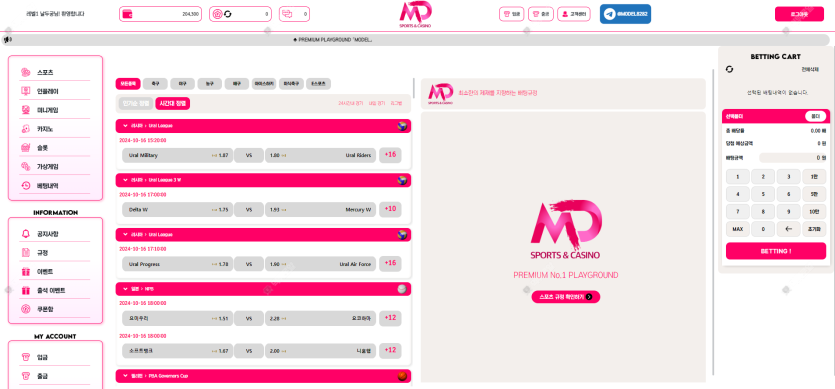The height and width of the screenshot is (389, 835).
Task: Switch sorting to 인기순 정렬
Action: pos(136,103)
